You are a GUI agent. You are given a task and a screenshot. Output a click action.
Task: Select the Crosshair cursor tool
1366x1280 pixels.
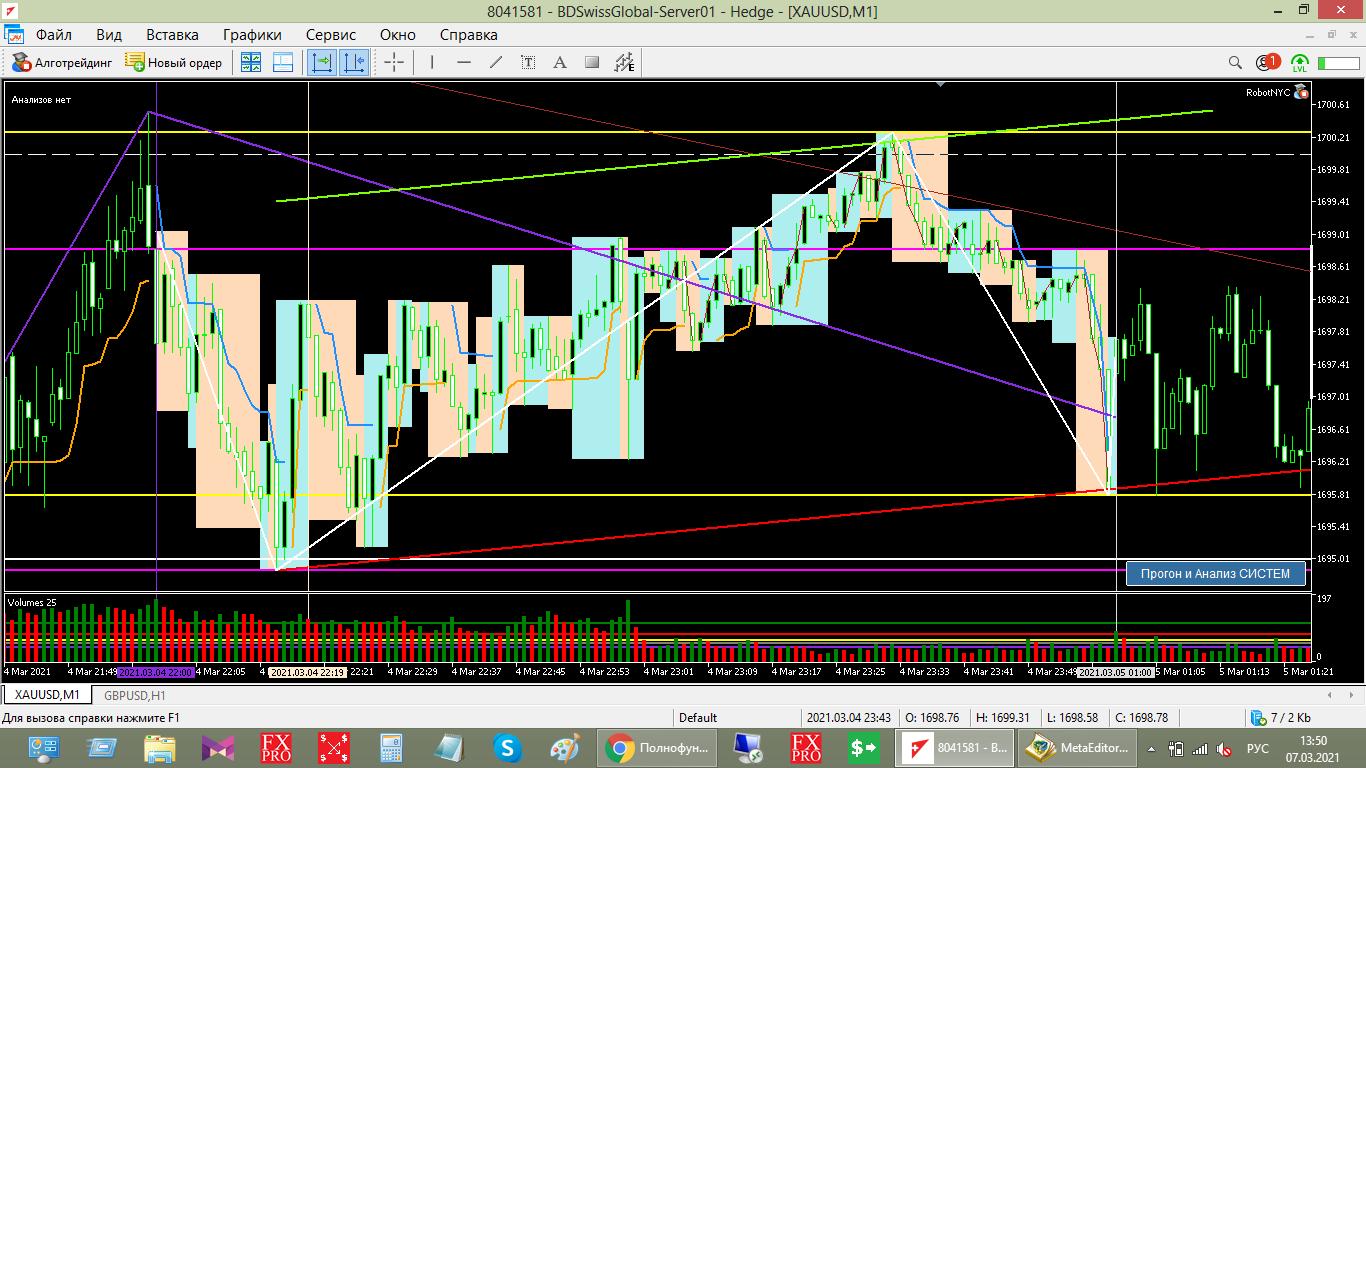pyautogui.click(x=394, y=63)
